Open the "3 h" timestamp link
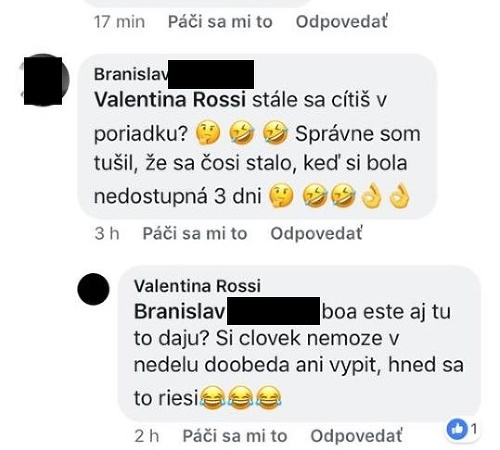The height and width of the screenshot is (450, 500). (x=107, y=233)
